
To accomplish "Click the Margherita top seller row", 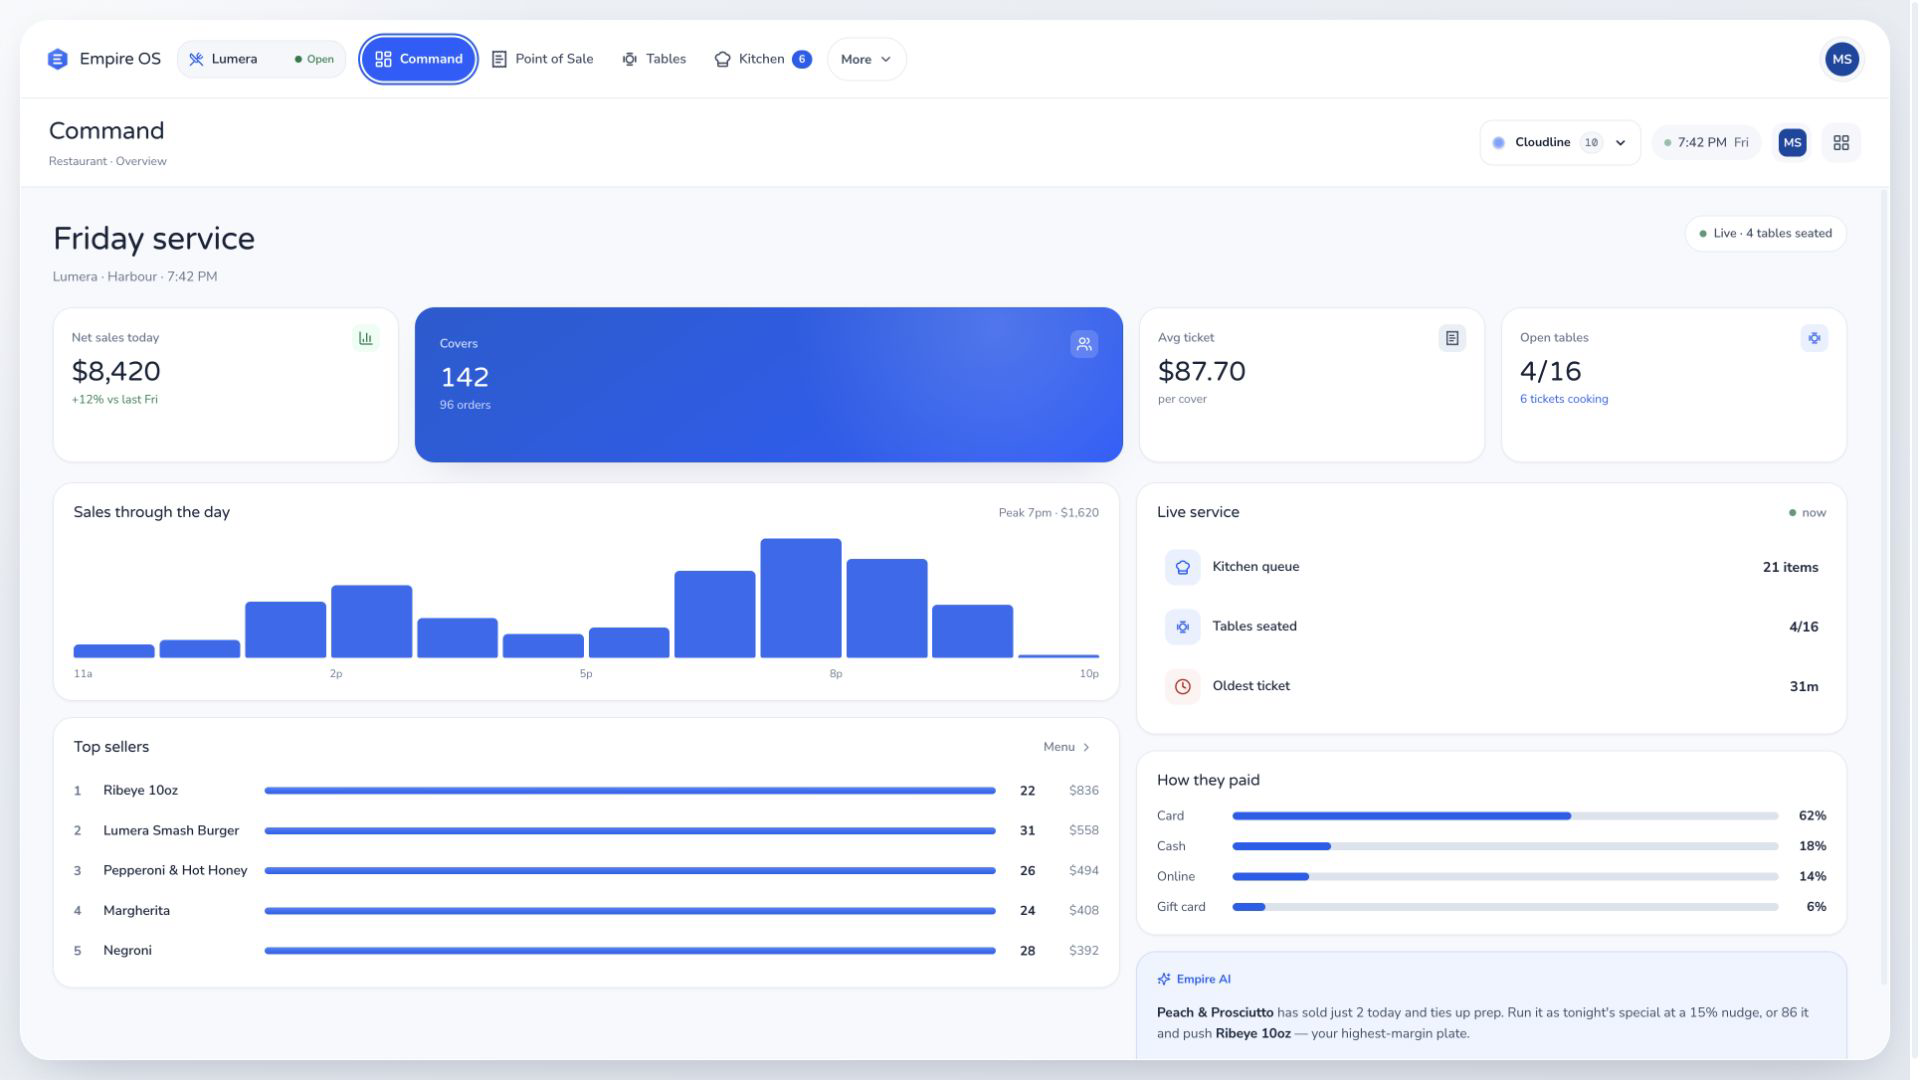I will pyautogui.click(x=586, y=911).
